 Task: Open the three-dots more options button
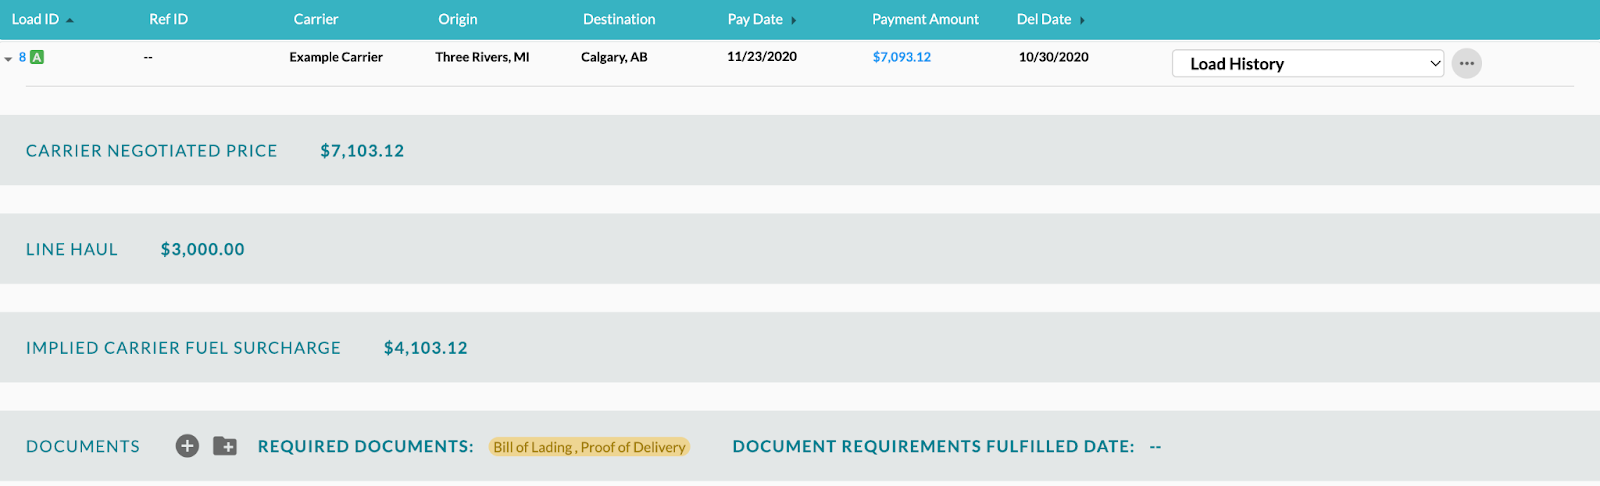coord(1466,63)
